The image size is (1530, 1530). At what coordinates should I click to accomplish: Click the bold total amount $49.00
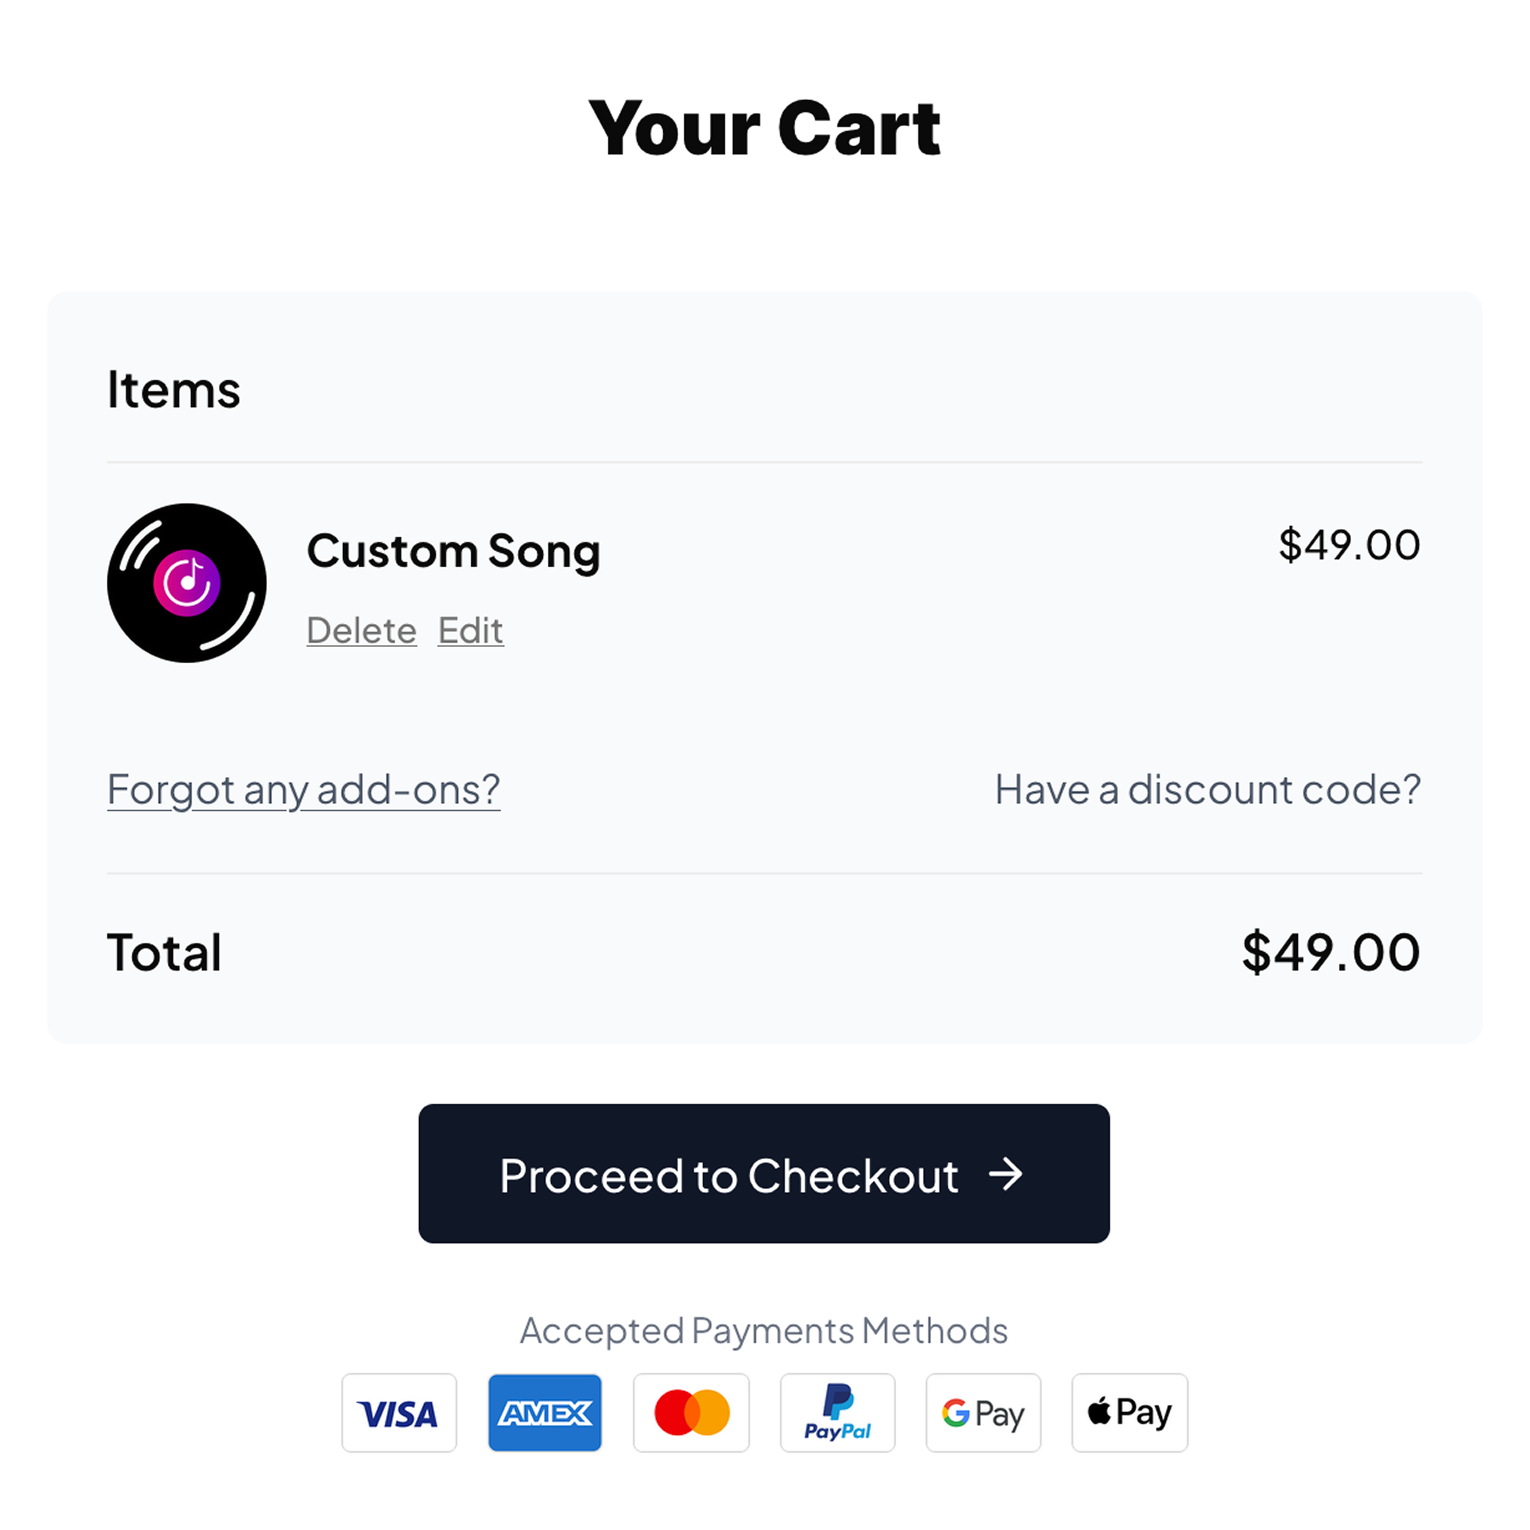[1330, 952]
